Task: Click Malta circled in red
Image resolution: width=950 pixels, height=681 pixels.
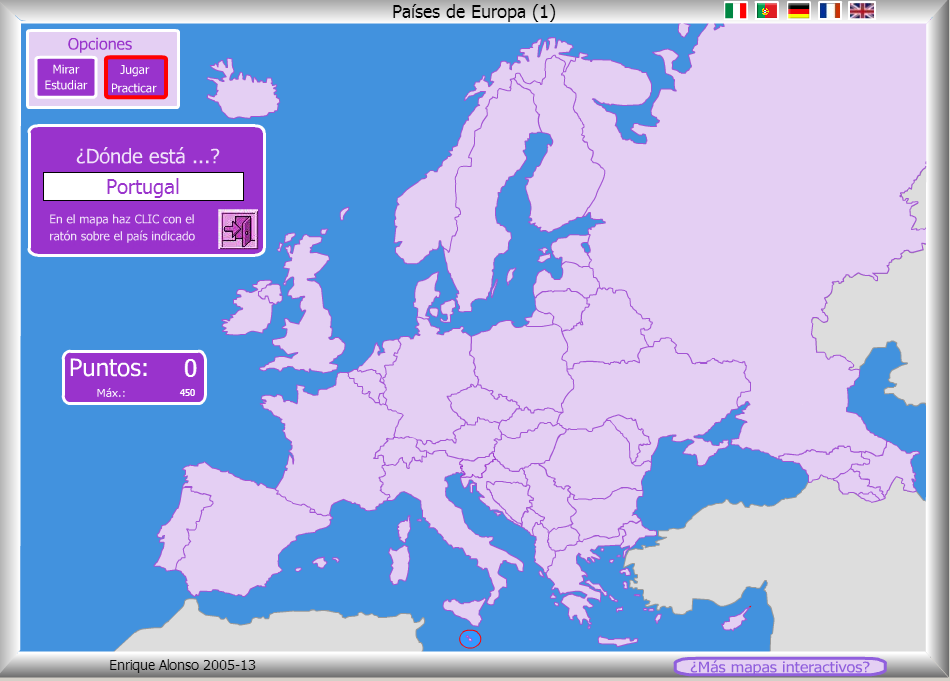Action: pyautogui.click(x=470, y=639)
